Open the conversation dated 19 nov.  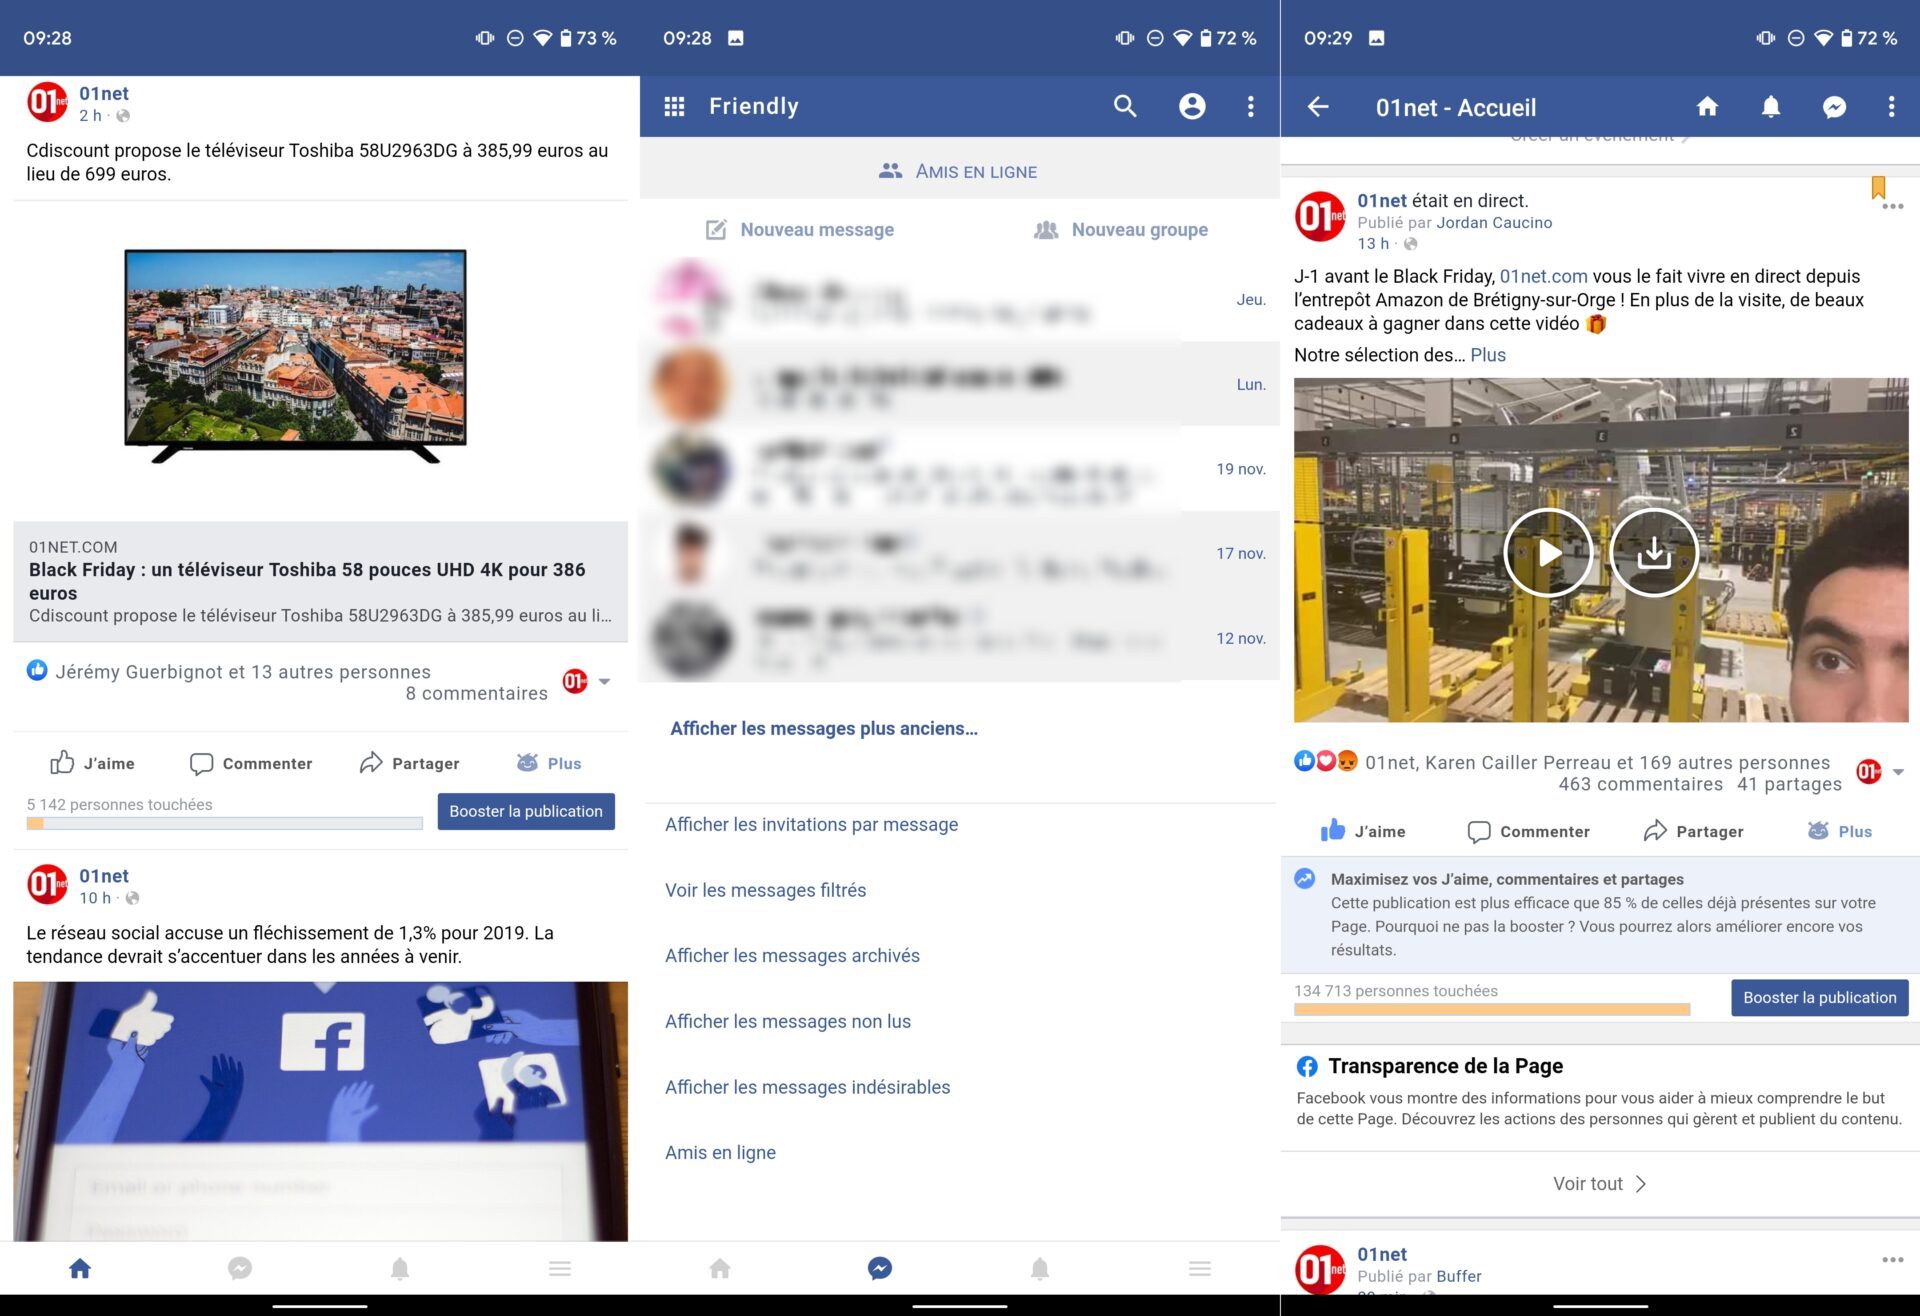959,469
